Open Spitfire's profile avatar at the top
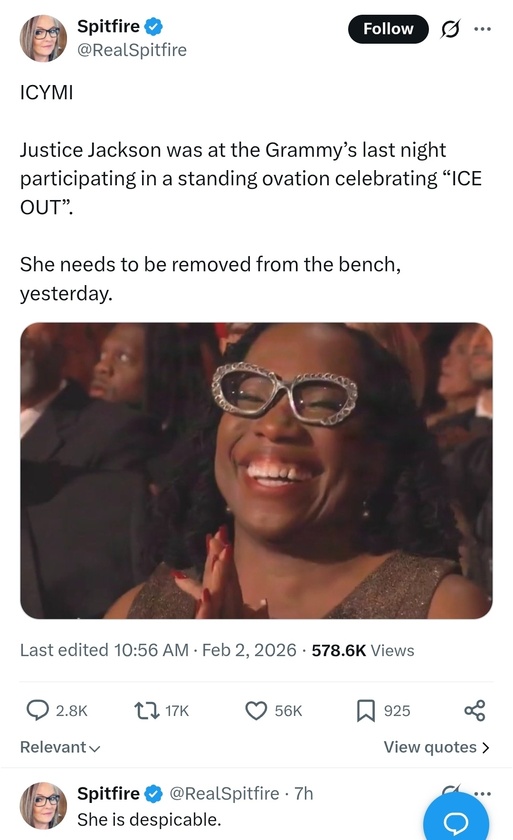The height and width of the screenshot is (840, 513). [43, 39]
